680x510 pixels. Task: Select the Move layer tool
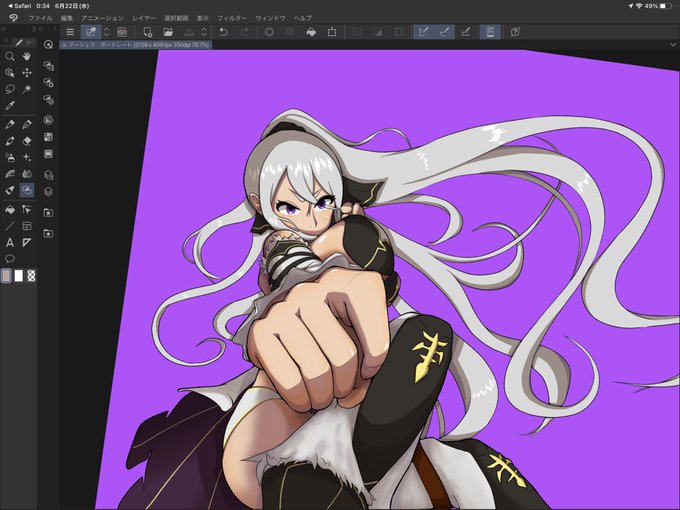(x=27, y=73)
